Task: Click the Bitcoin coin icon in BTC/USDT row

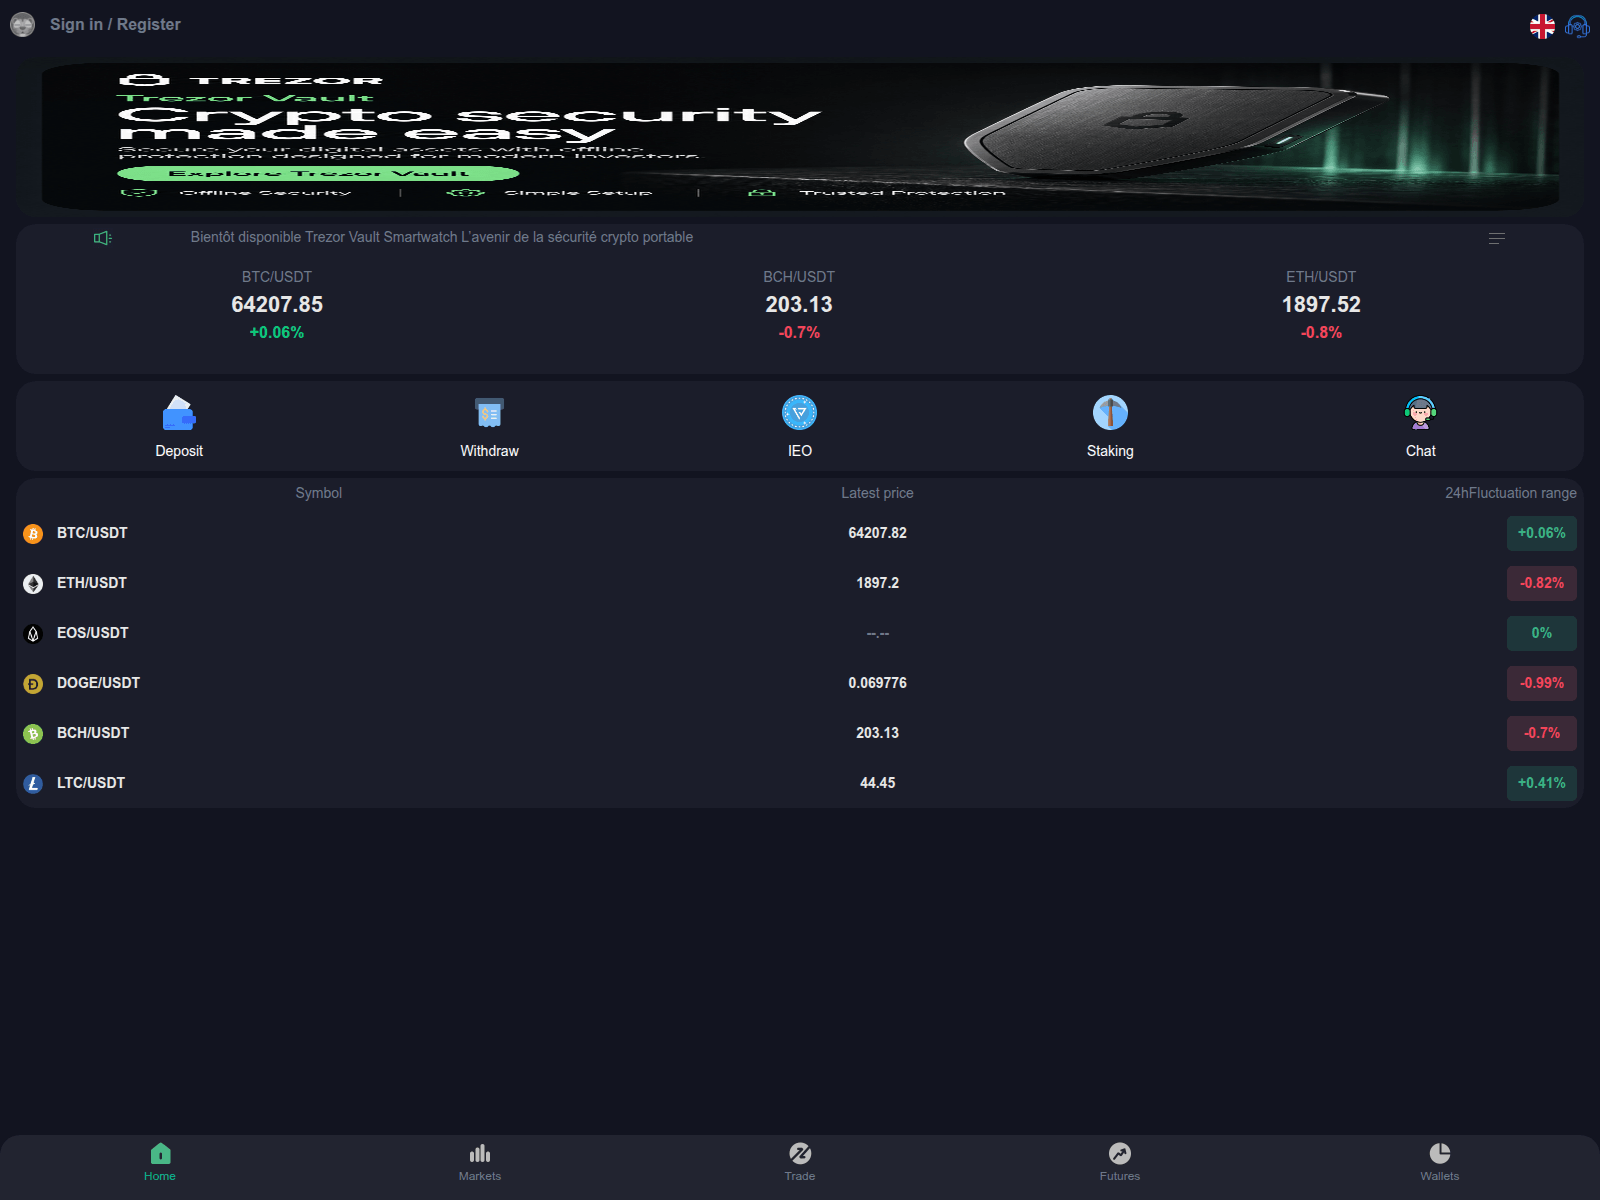Action: [33, 534]
